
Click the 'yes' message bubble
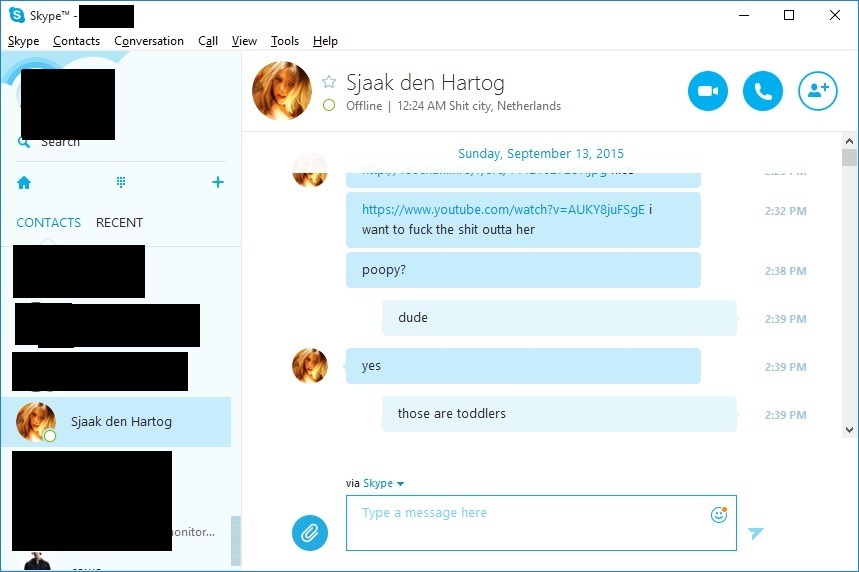click(523, 366)
